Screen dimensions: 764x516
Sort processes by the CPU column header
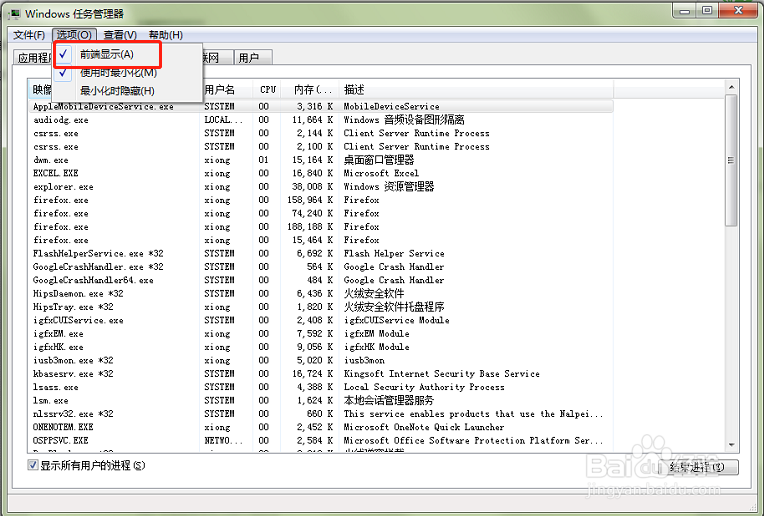[267, 90]
